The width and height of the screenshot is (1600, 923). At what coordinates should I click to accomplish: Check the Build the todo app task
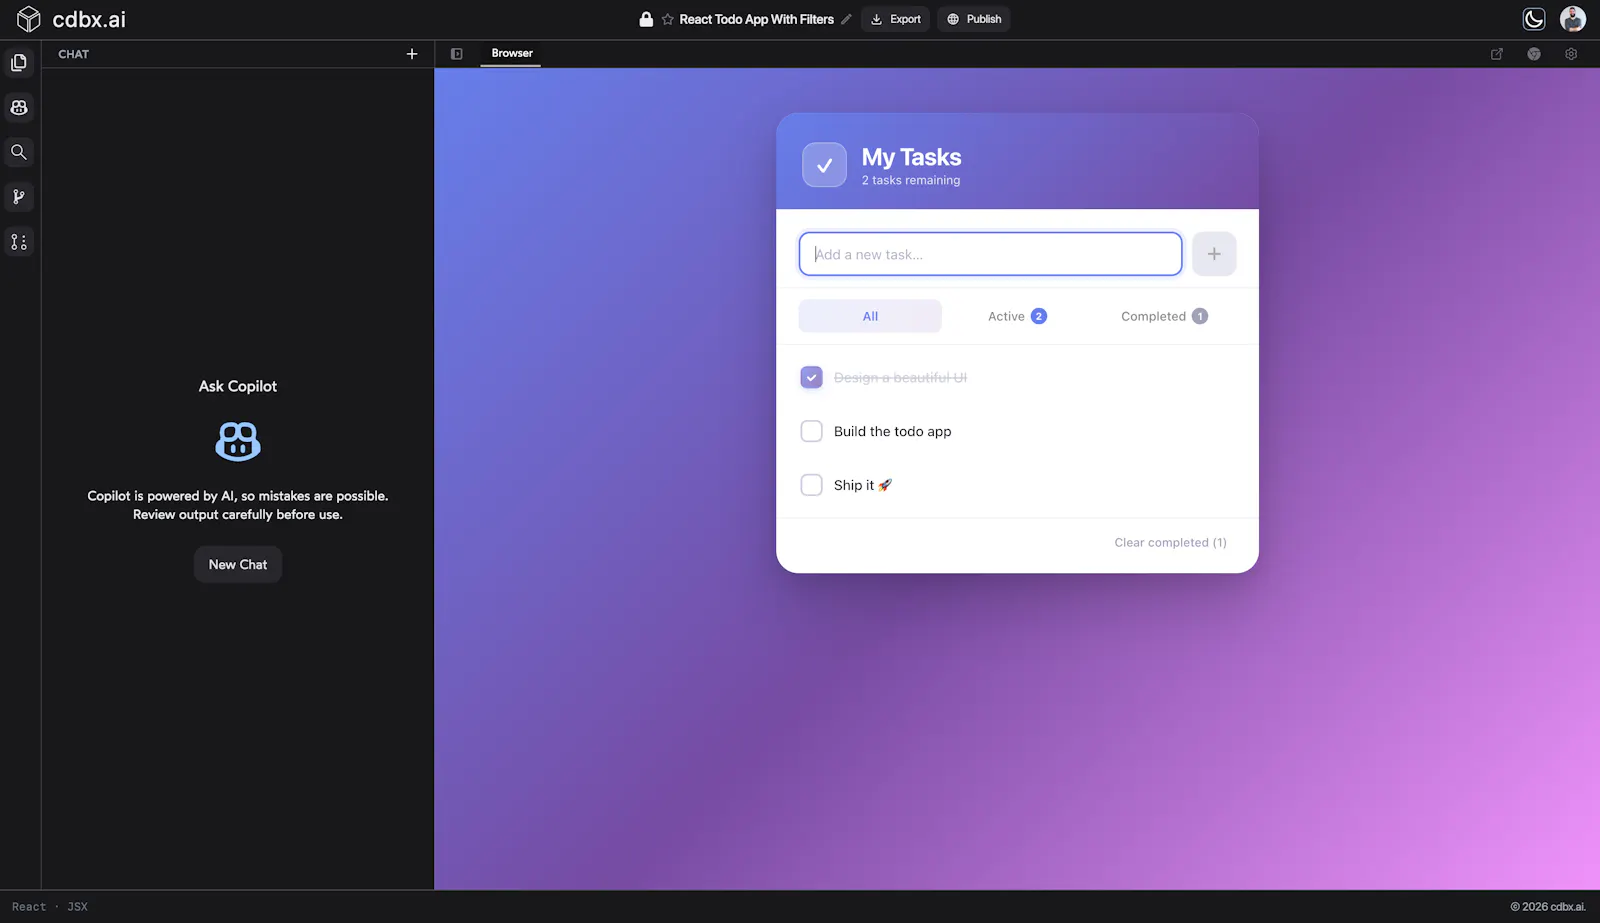(811, 431)
